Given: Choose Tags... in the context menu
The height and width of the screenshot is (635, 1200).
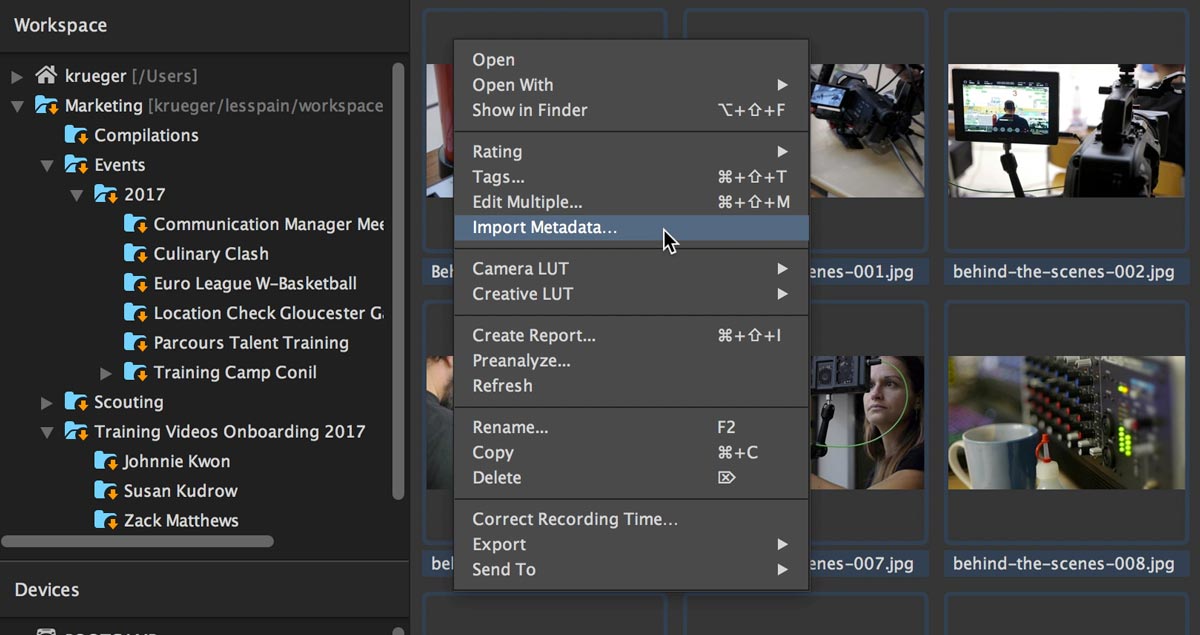Looking at the screenshot, I should pos(631,177).
